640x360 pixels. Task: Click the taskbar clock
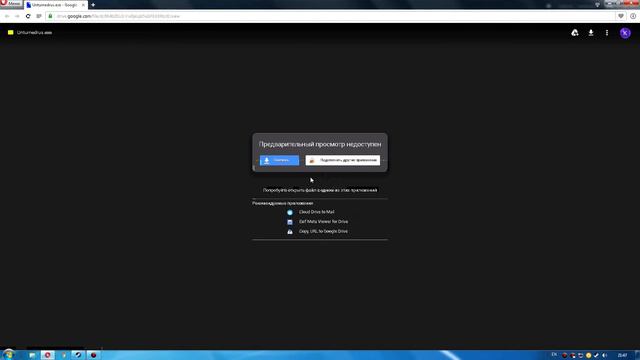point(622,356)
